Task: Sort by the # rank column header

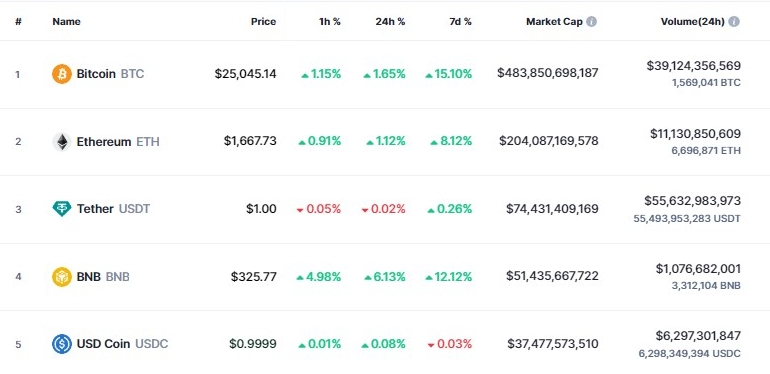Action: click(18, 22)
